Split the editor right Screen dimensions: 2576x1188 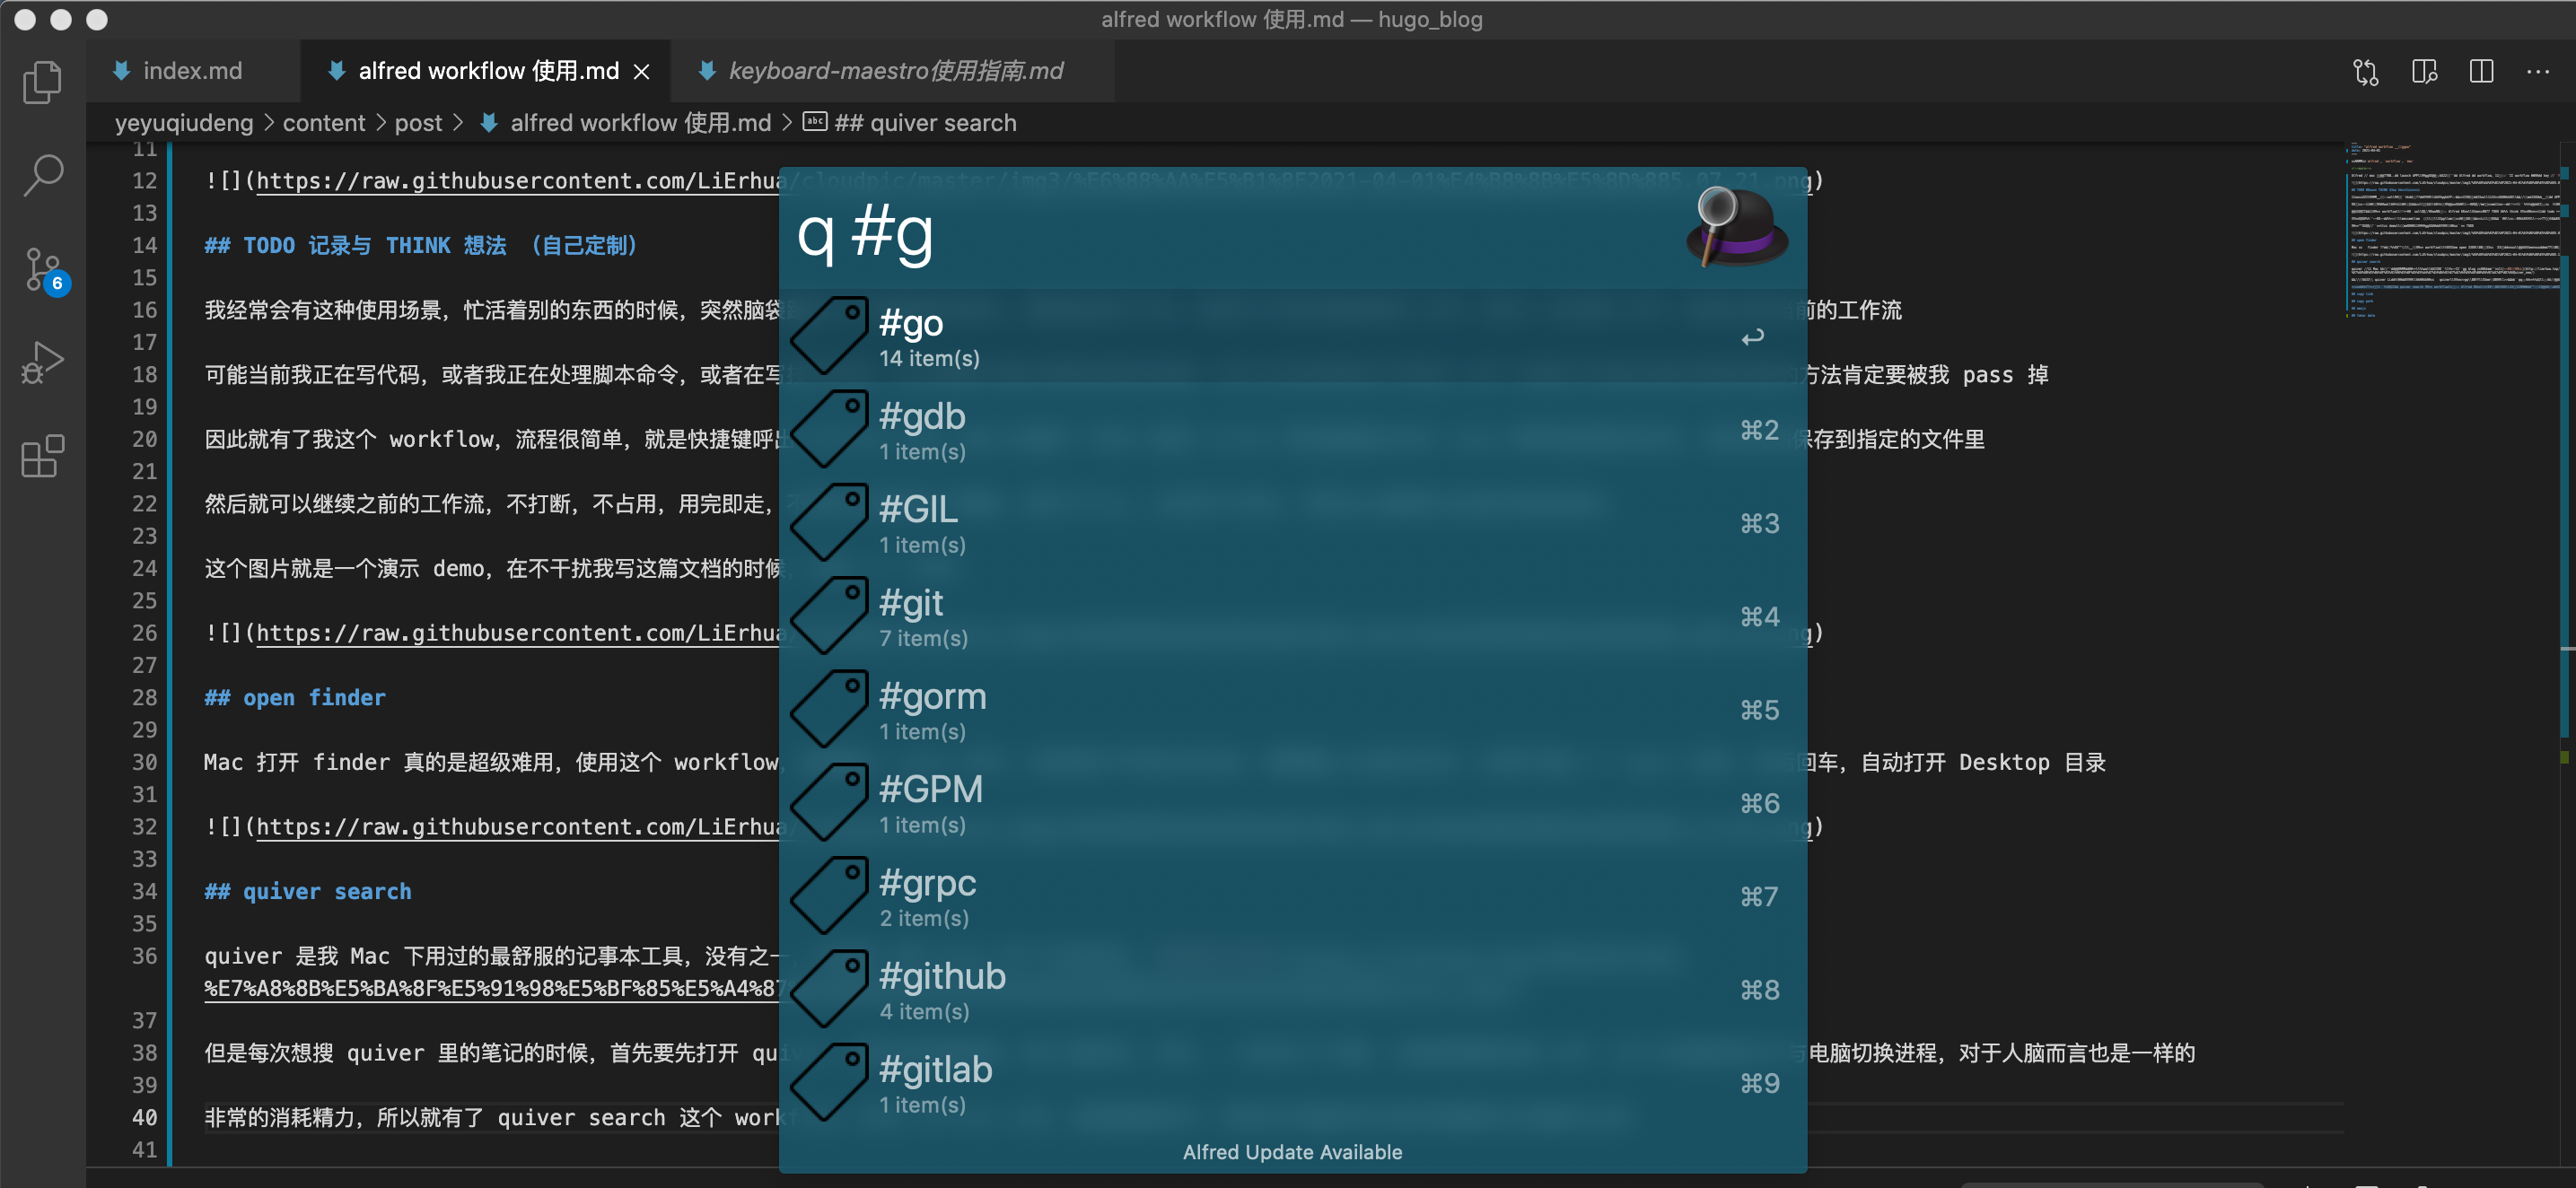pyautogui.click(x=2481, y=72)
